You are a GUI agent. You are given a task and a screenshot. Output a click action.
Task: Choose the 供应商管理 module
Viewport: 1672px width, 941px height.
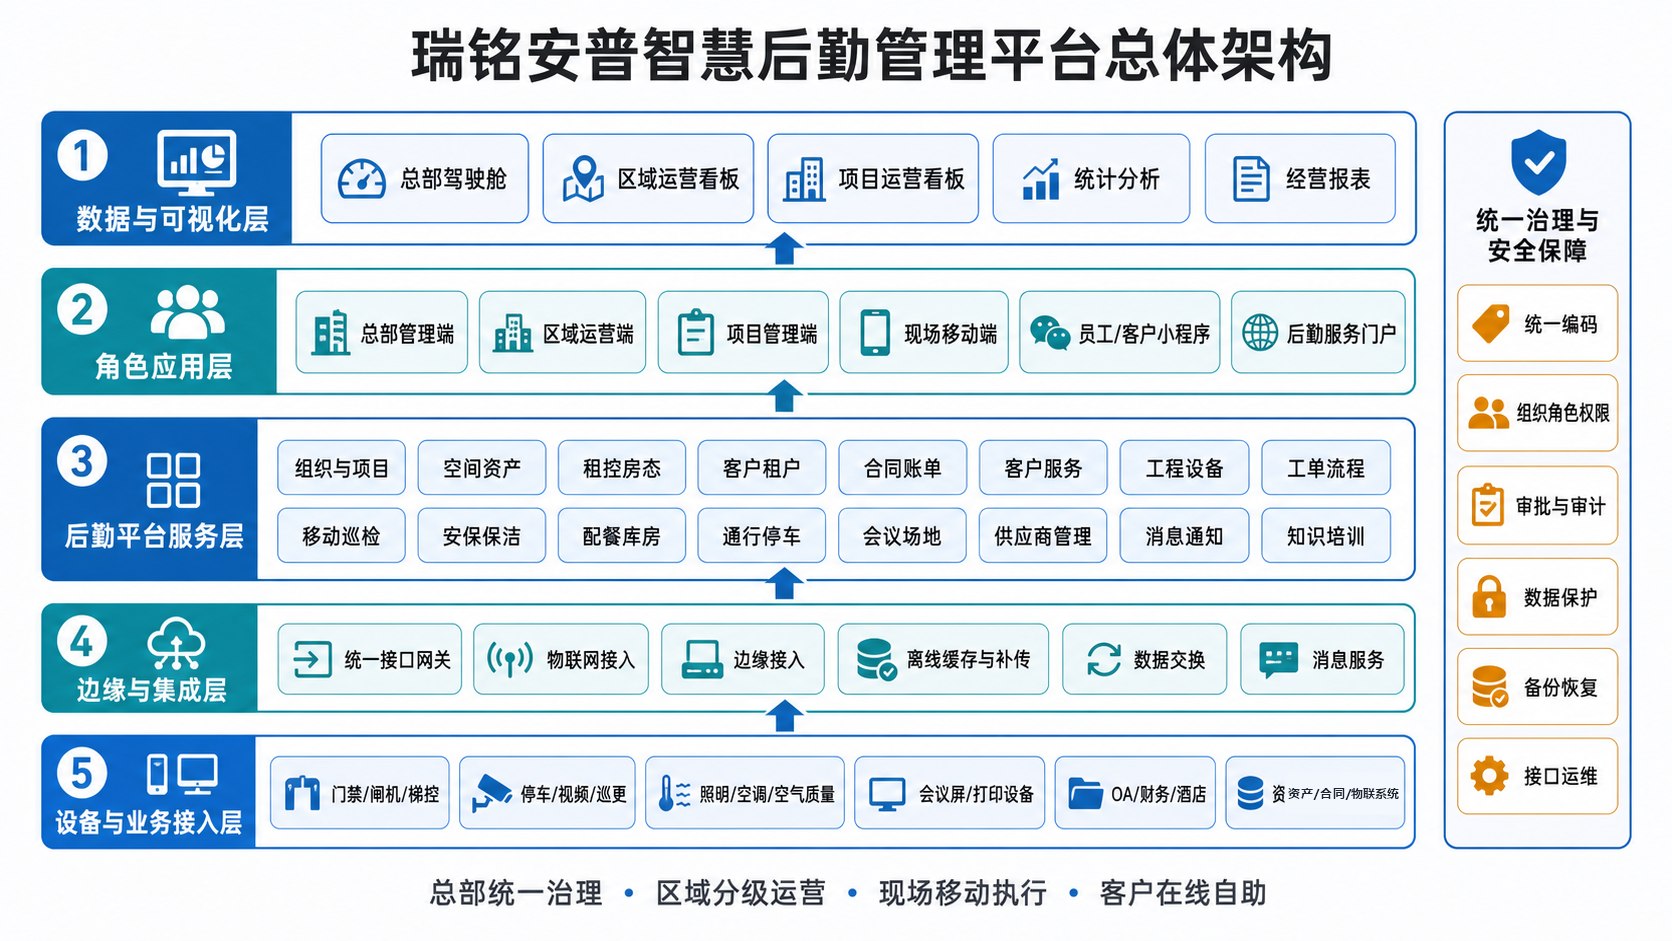click(x=1043, y=536)
